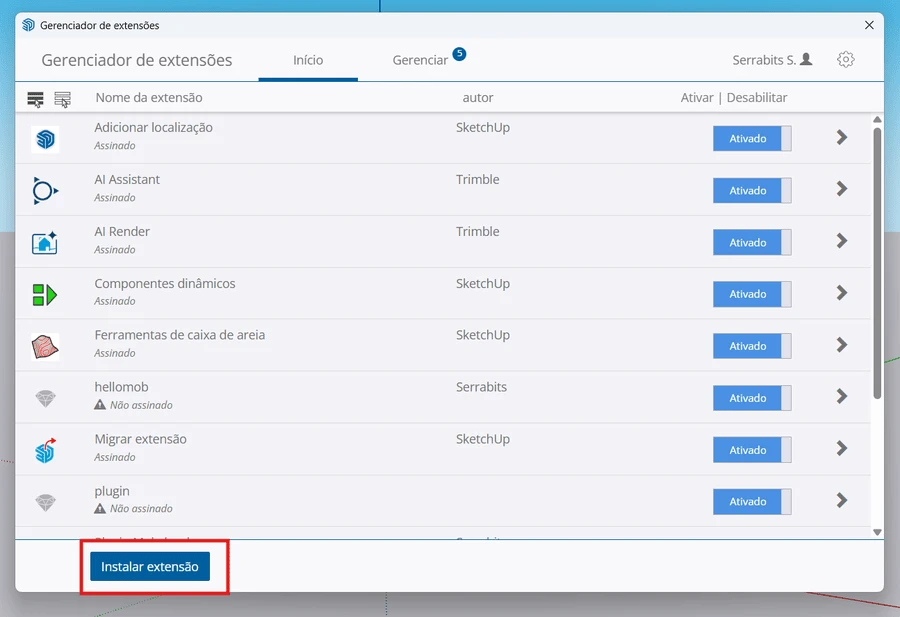Image resolution: width=900 pixels, height=617 pixels.
Task: Click the SketchUp logo in title bar
Action: pyautogui.click(x=28, y=25)
